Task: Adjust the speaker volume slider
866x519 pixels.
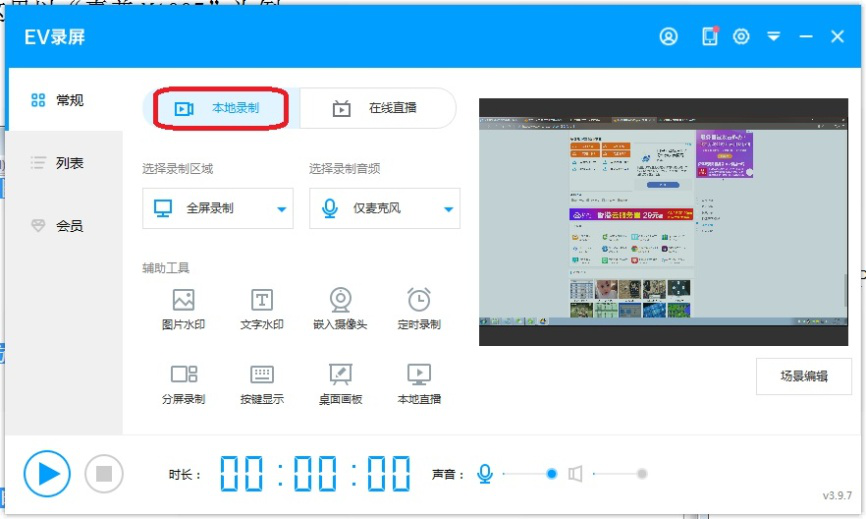Action: 620,474
